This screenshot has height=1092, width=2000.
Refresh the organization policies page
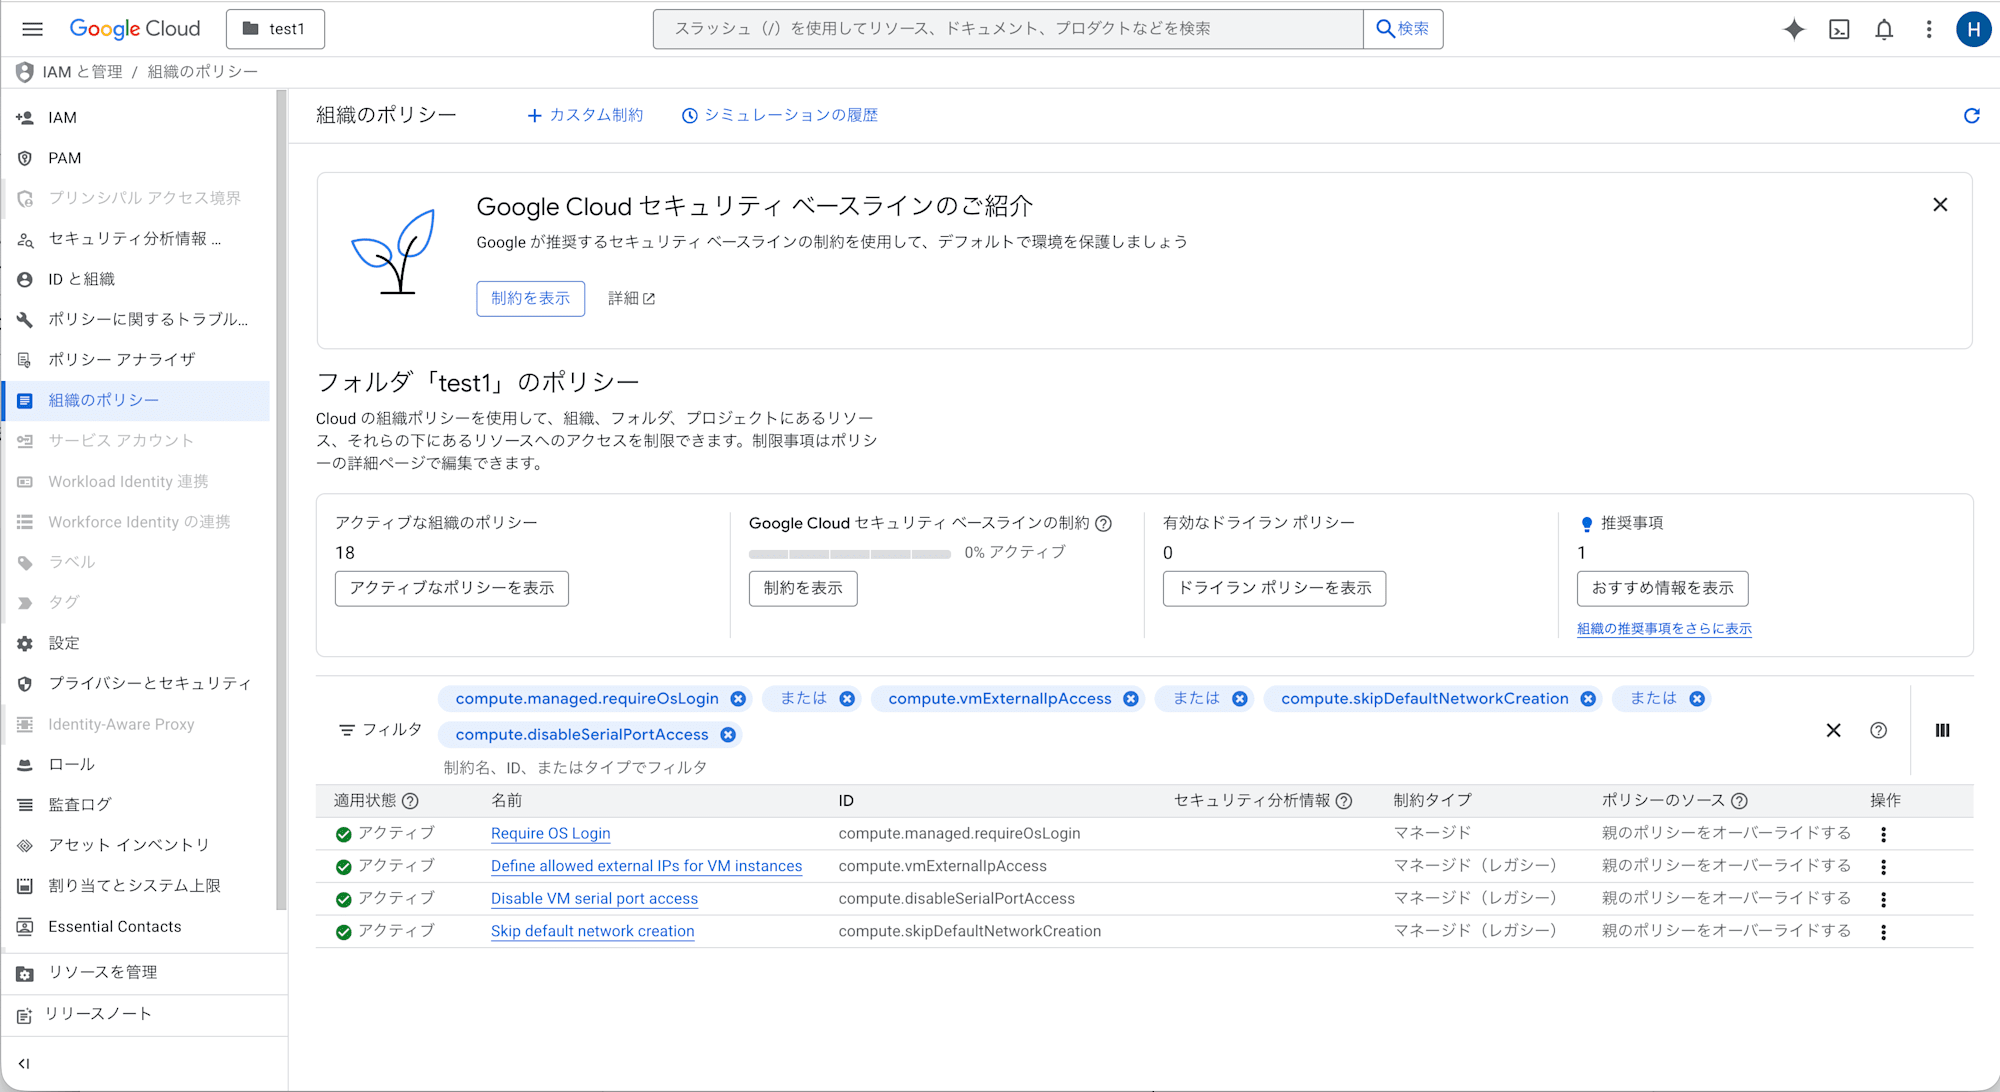[x=1971, y=115]
